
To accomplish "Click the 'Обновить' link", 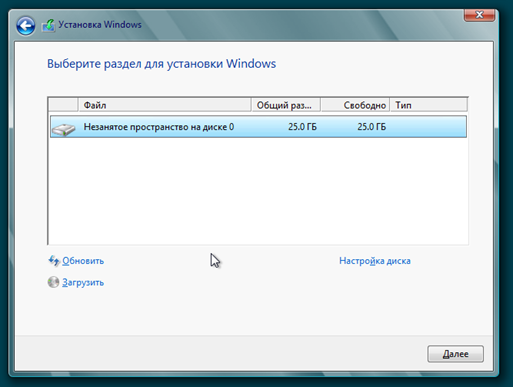I will (x=83, y=261).
